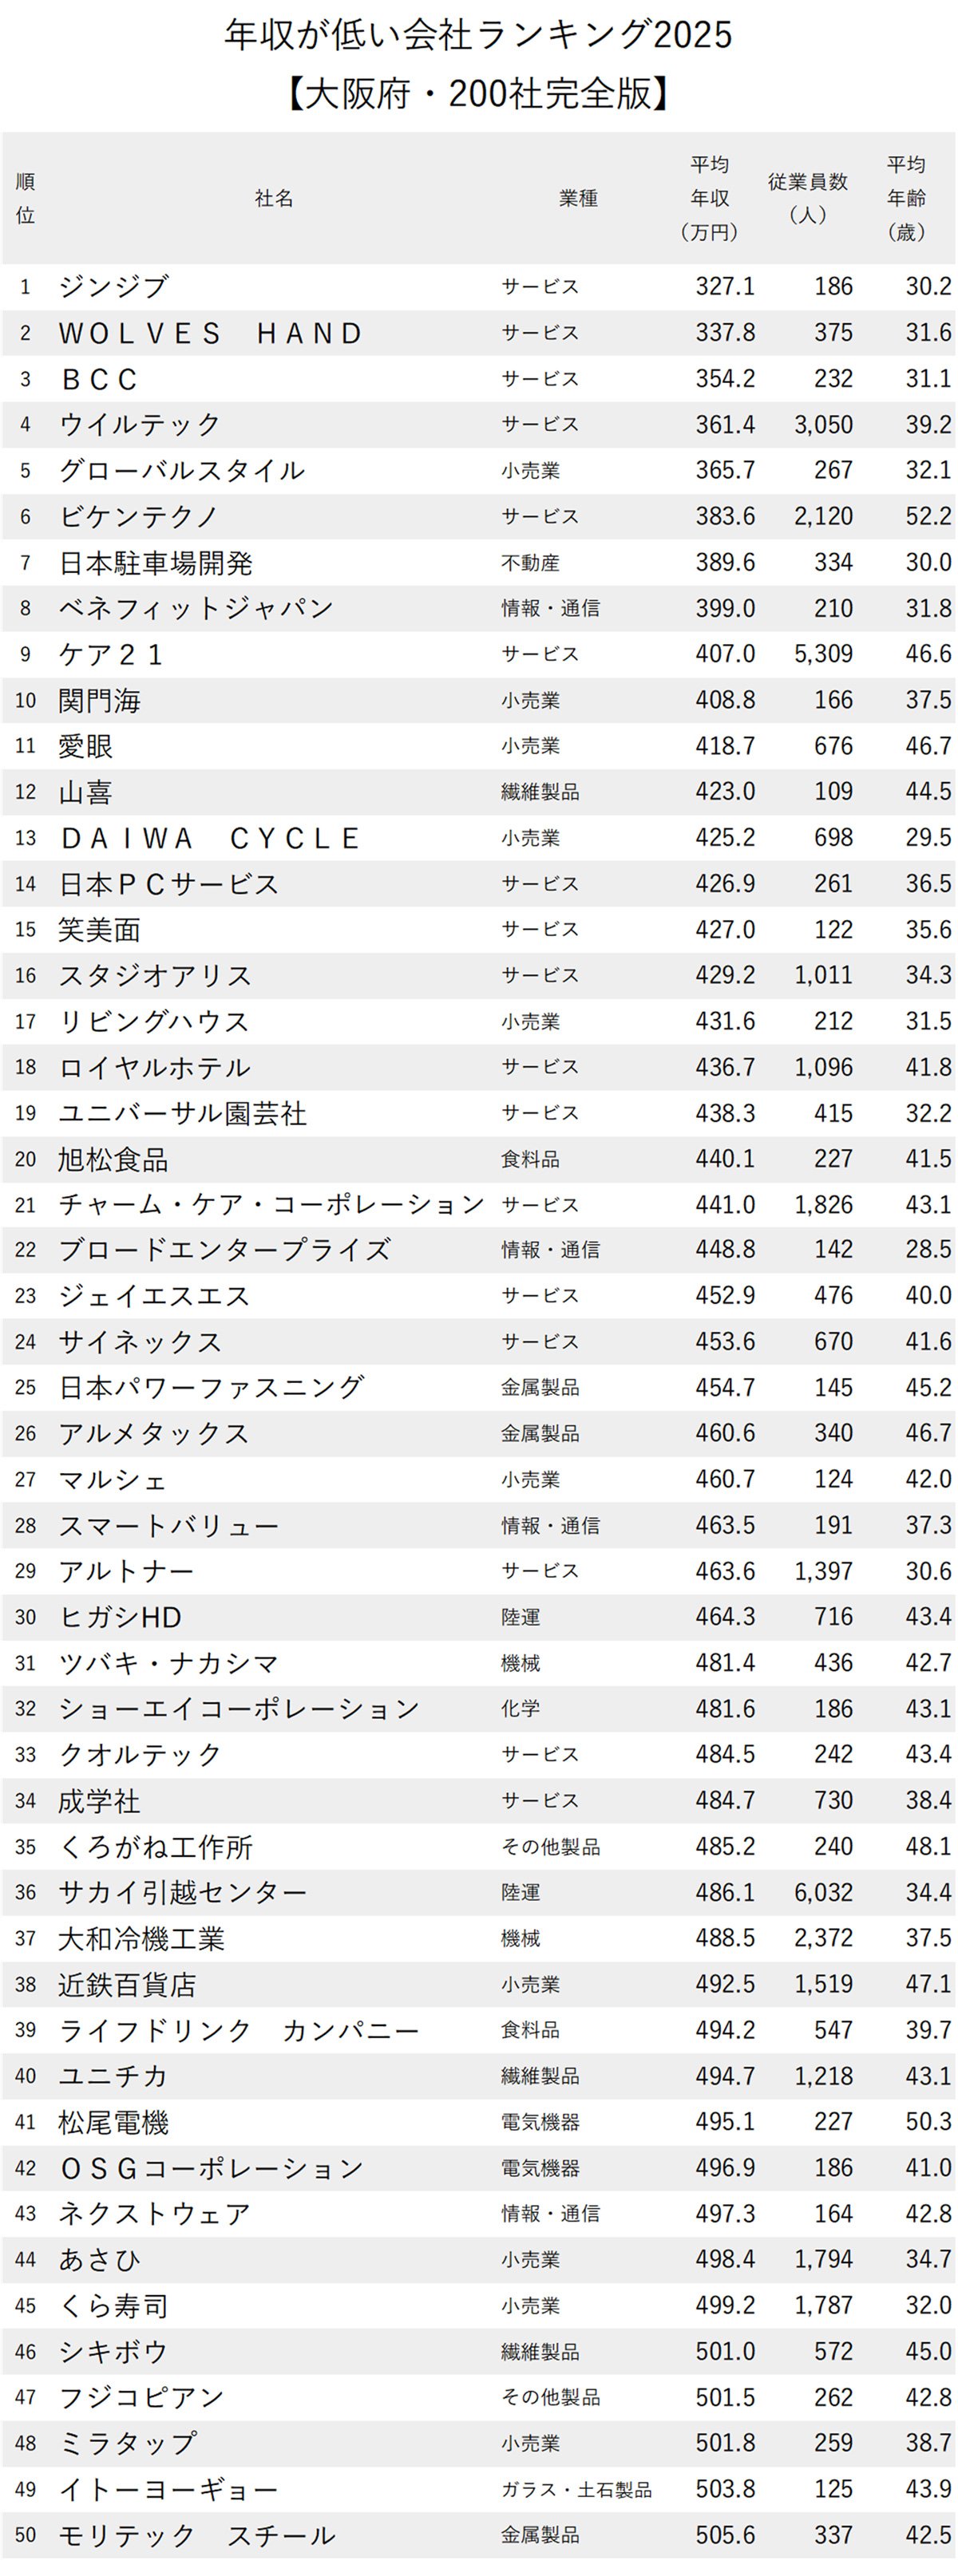The height and width of the screenshot is (2576, 958).
Task: Select the company name ジンジブ
Action: (x=114, y=286)
